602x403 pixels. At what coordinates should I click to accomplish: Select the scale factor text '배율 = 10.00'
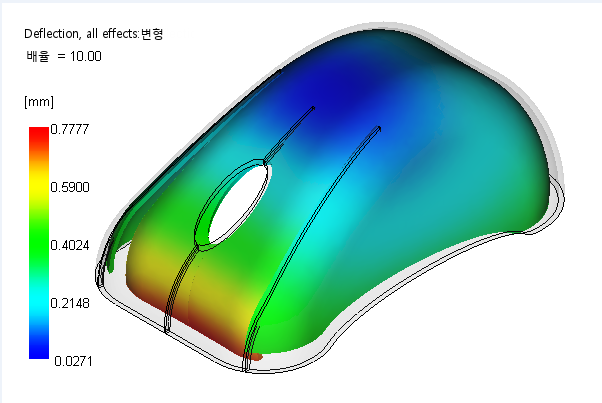(64, 56)
